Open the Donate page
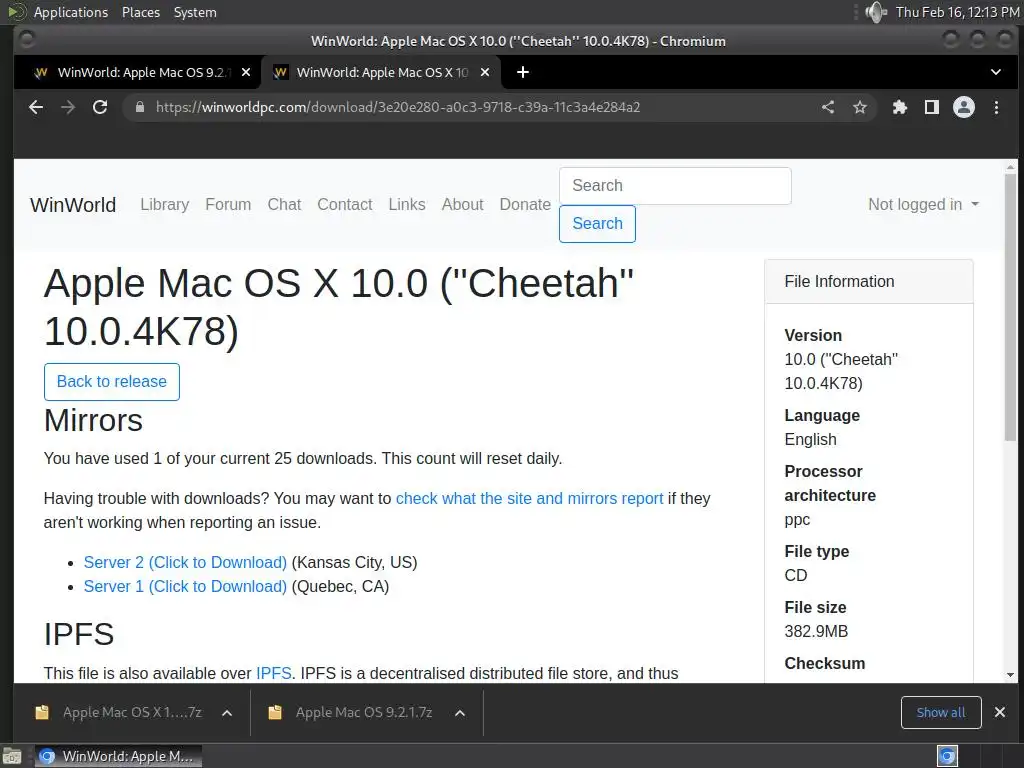 click(x=525, y=204)
